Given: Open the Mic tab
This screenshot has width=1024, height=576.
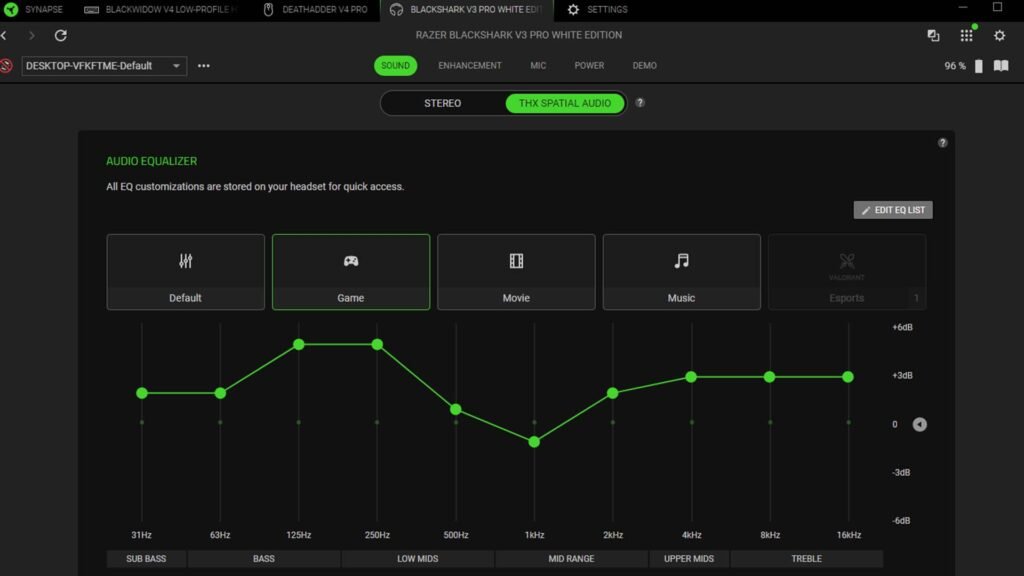Looking at the screenshot, I should [x=538, y=65].
